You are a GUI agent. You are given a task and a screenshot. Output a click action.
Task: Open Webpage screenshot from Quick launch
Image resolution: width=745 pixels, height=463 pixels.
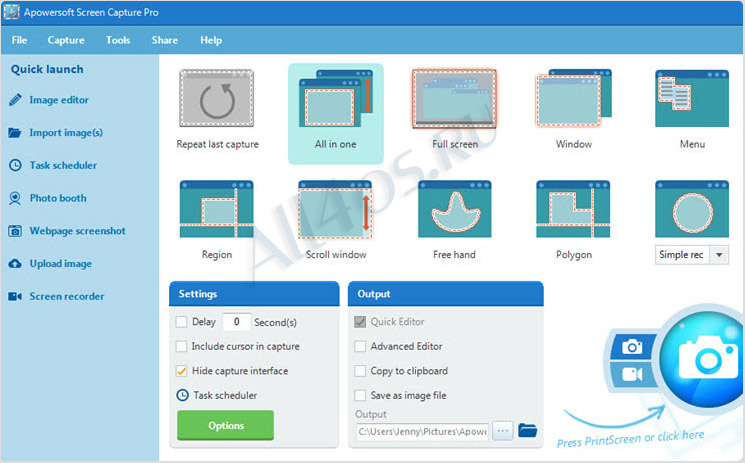(77, 231)
